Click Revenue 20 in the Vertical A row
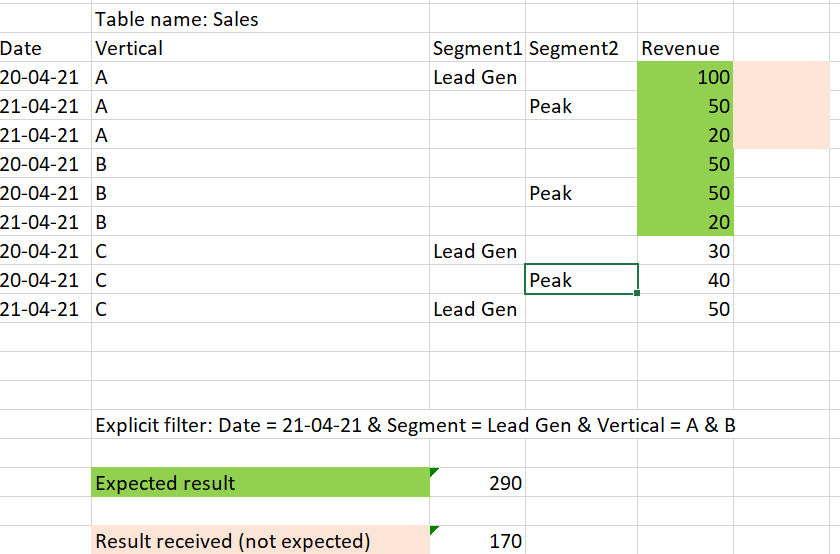 click(x=685, y=134)
